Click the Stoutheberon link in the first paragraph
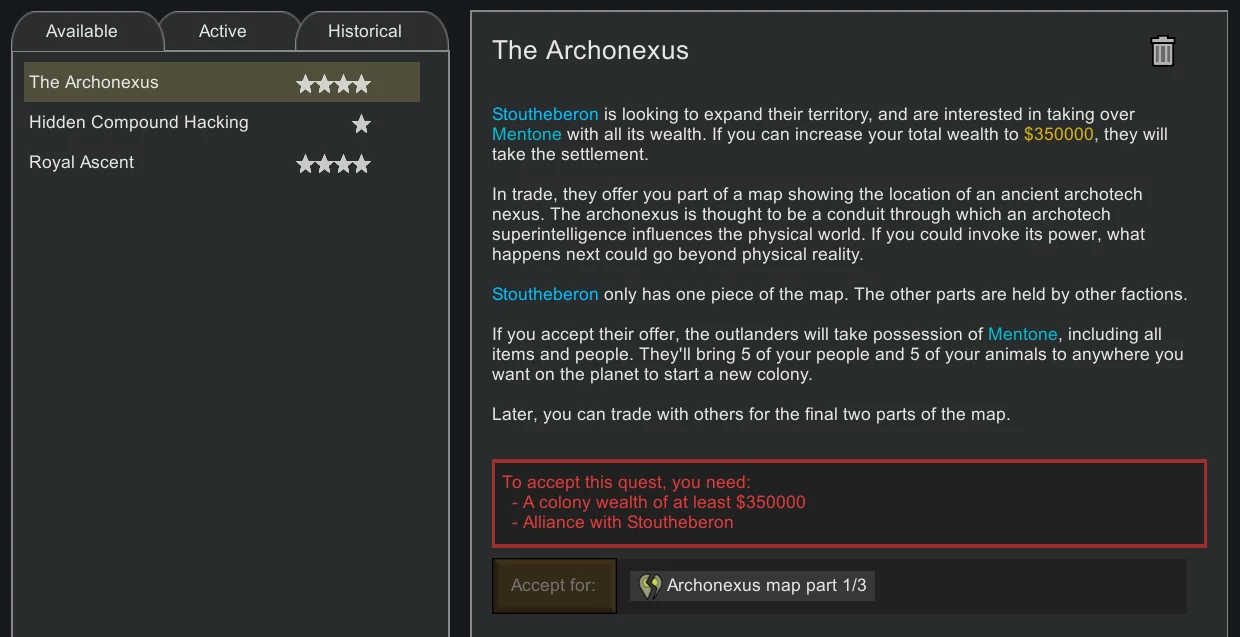Image resolution: width=1240 pixels, height=637 pixels. tap(545, 114)
